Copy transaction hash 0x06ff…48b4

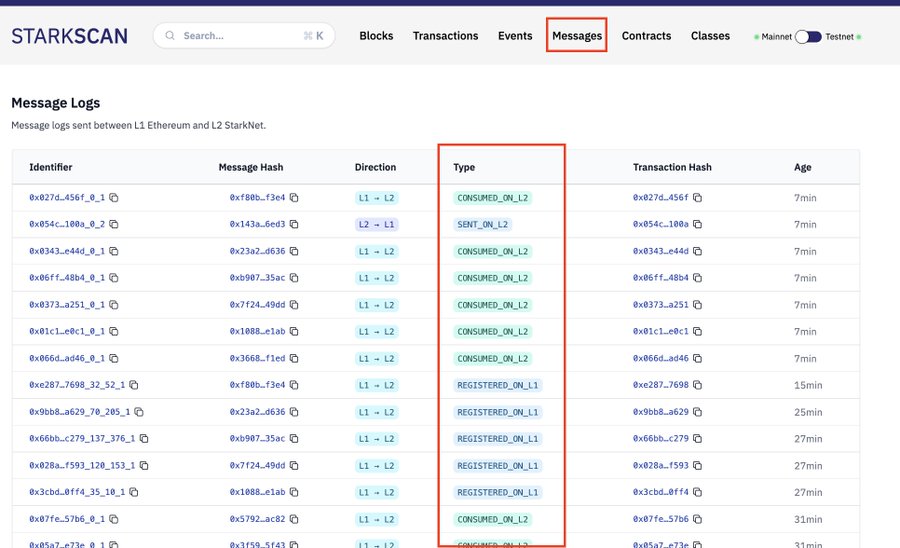pos(697,278)
